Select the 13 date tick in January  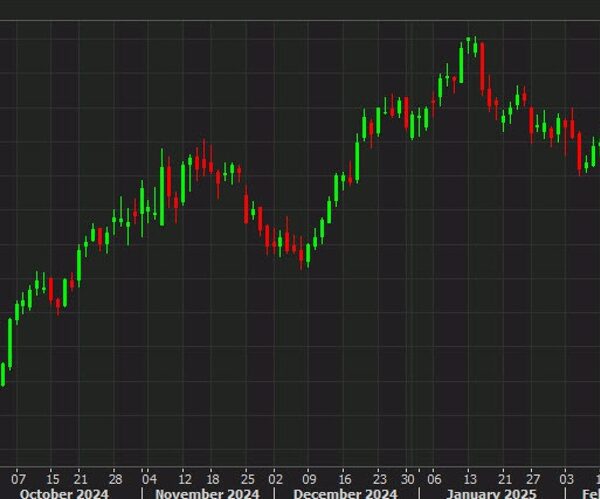click(x=471, y=478)
